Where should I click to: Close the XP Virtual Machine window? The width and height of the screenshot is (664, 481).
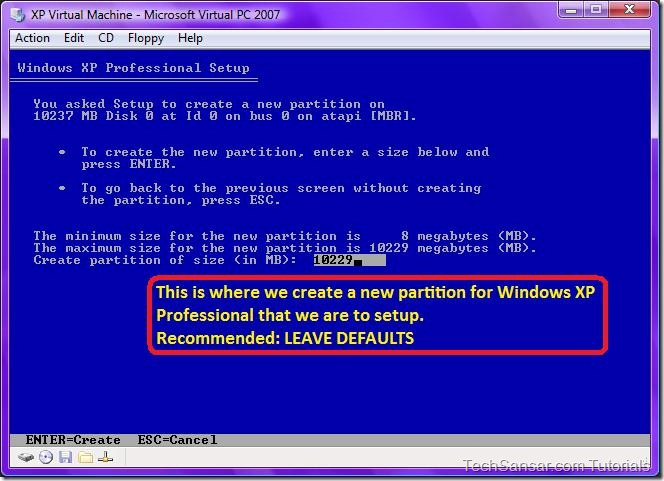click(x=630, y=9)
